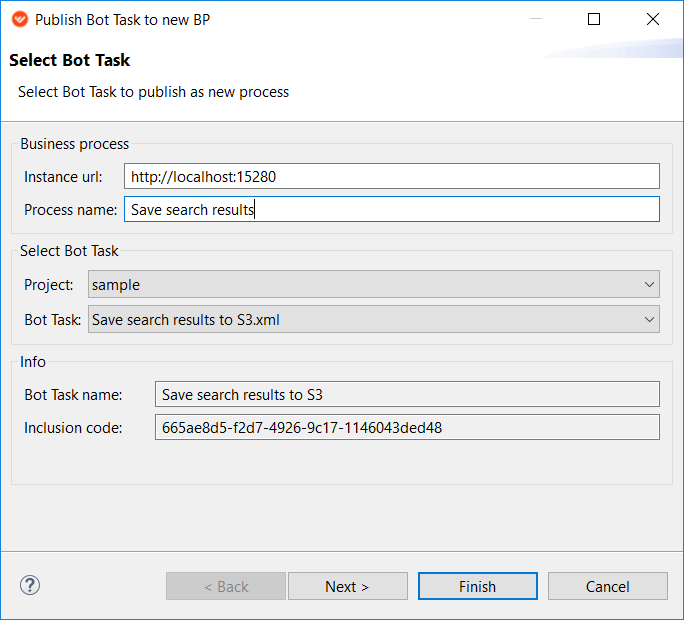Focus the Instance url input field

coord(392,176)
